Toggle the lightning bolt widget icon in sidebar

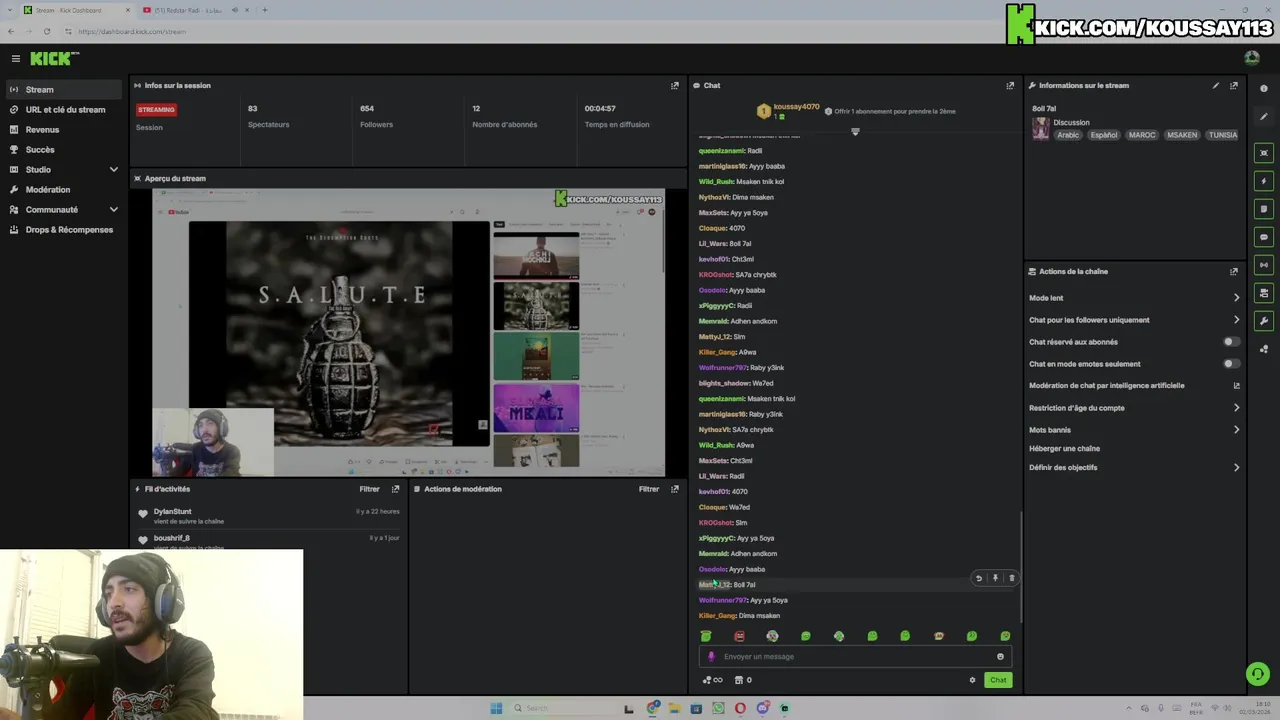pyautogui.click(x=1264, y=181)
